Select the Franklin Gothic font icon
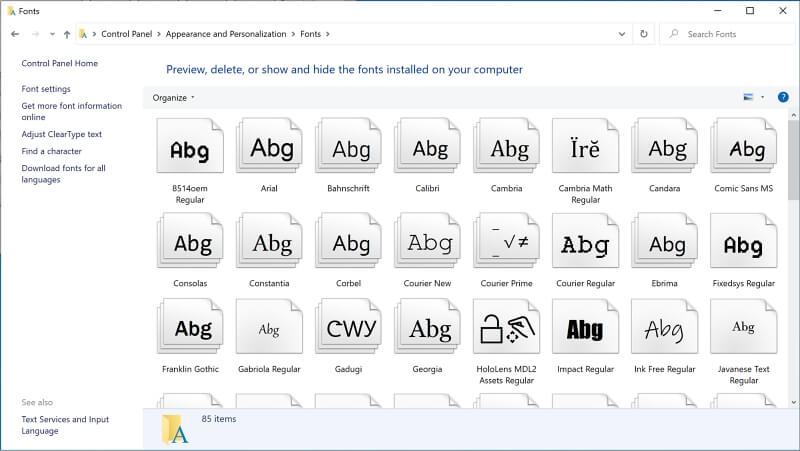The width and height of the screenshot is (800, 451). click(x=190, y=327)
